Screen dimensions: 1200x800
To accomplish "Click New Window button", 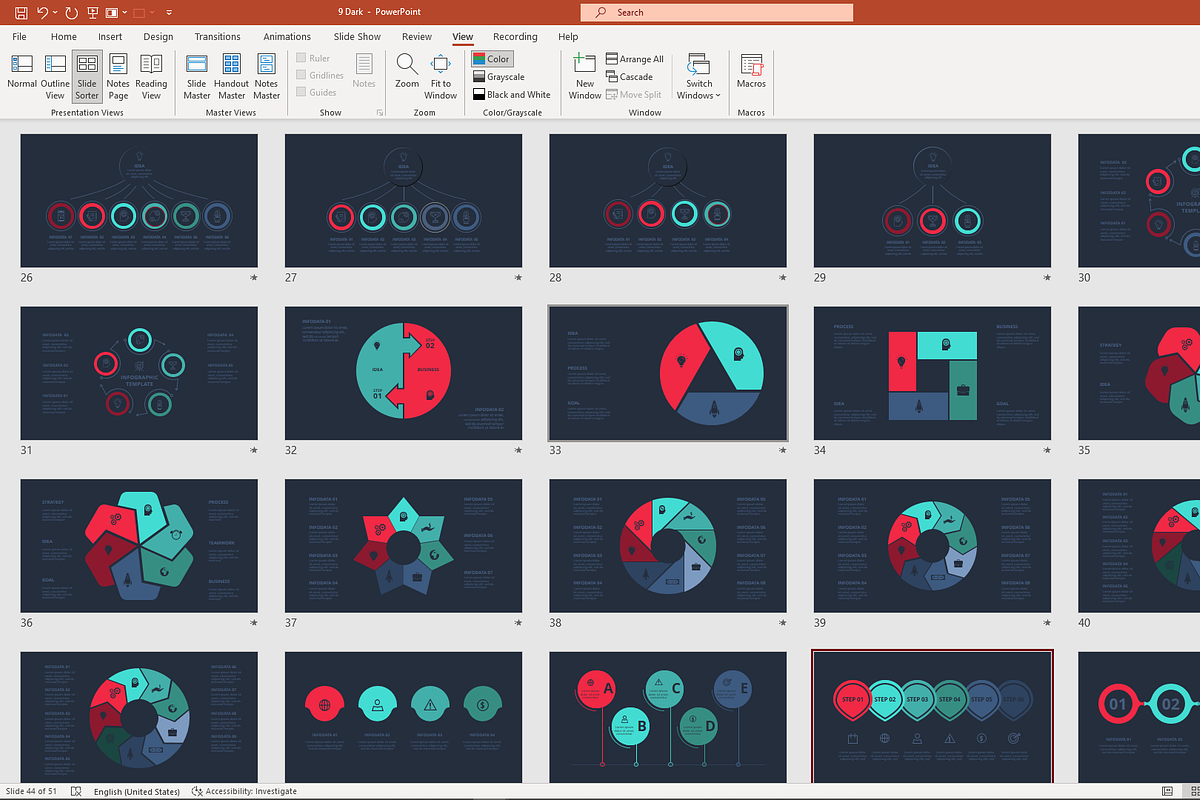I will point(585,75).
